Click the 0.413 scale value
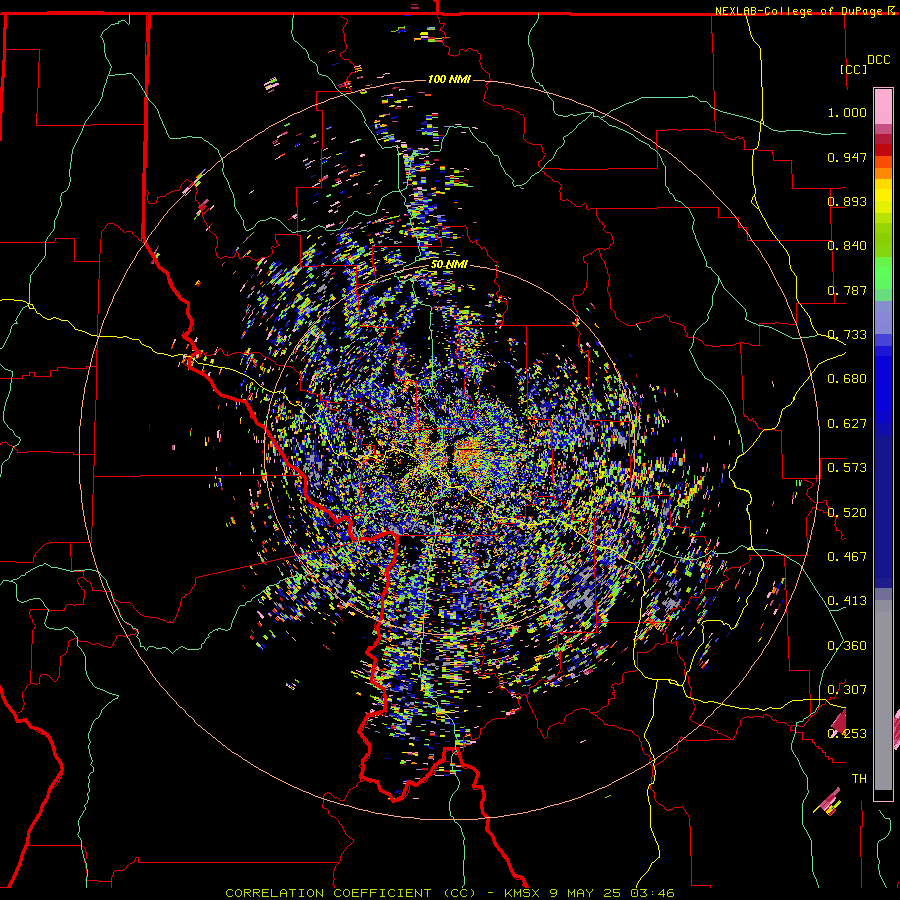The height and width of the screenshot is (900, 900). coord(847,601)
